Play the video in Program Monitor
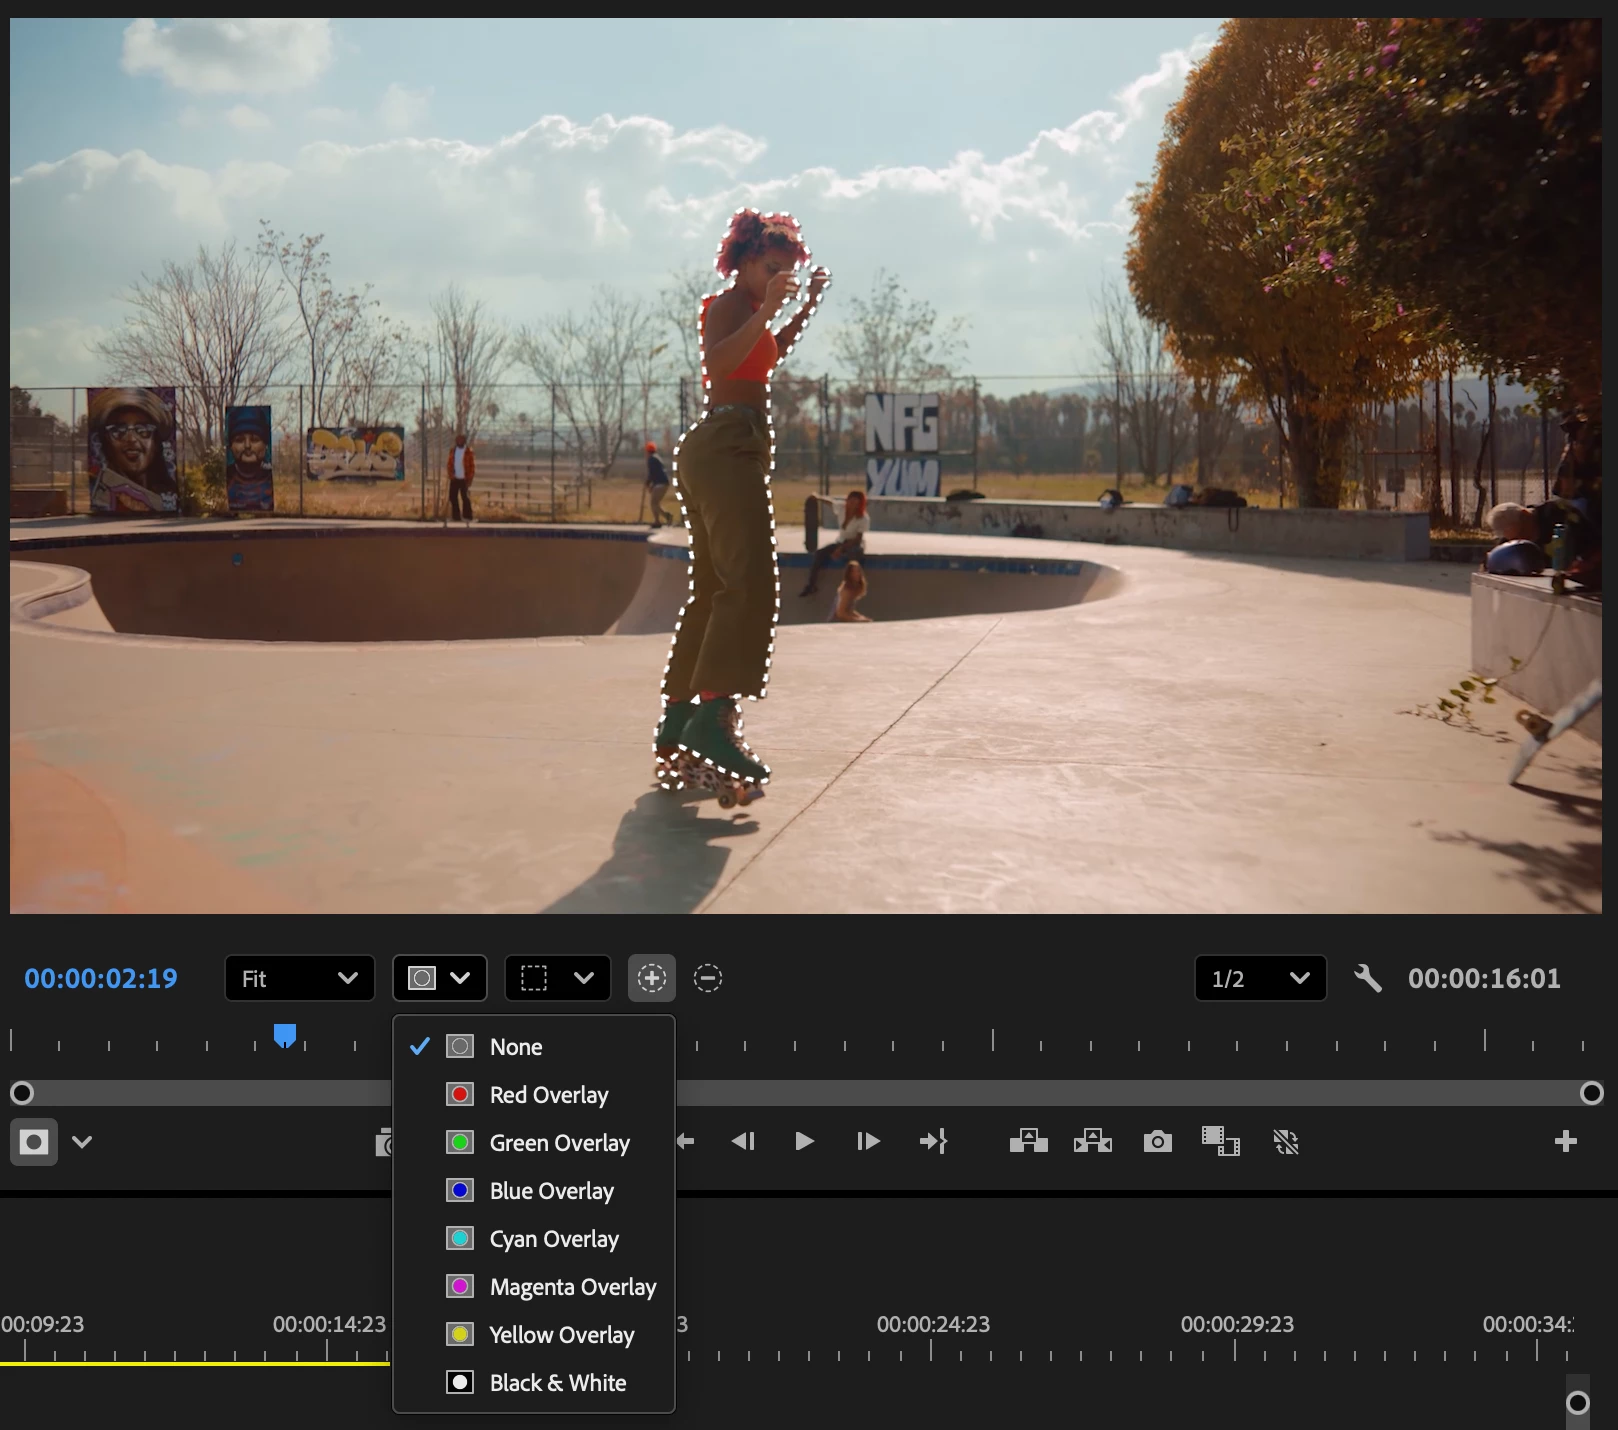This screenshot has width=1618, height=1430. pos(804,1141)
